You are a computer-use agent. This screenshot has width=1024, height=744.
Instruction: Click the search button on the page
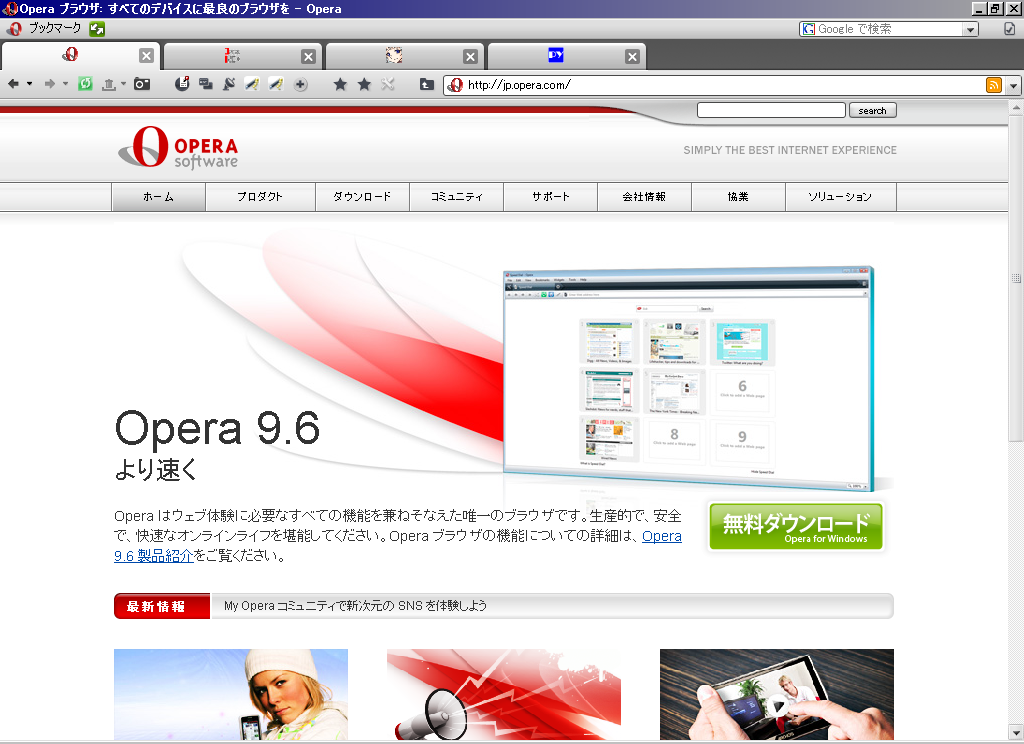point(872,110)
